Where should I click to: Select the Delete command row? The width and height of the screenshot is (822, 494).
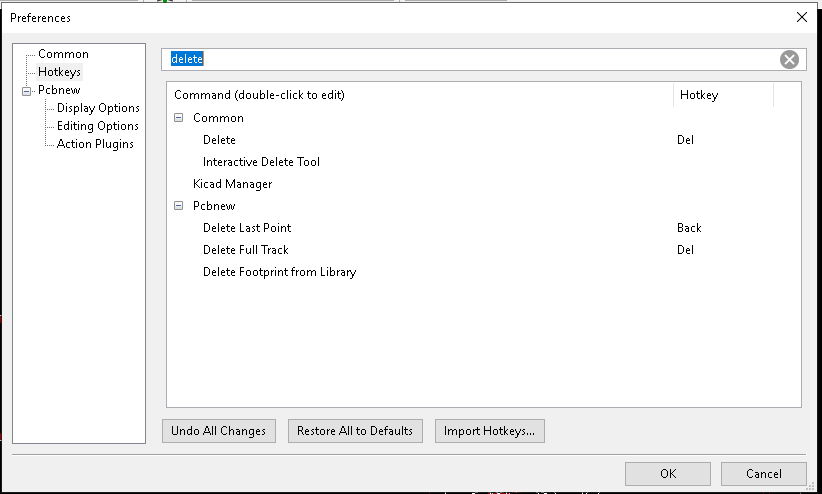click(x=484, y=140)
